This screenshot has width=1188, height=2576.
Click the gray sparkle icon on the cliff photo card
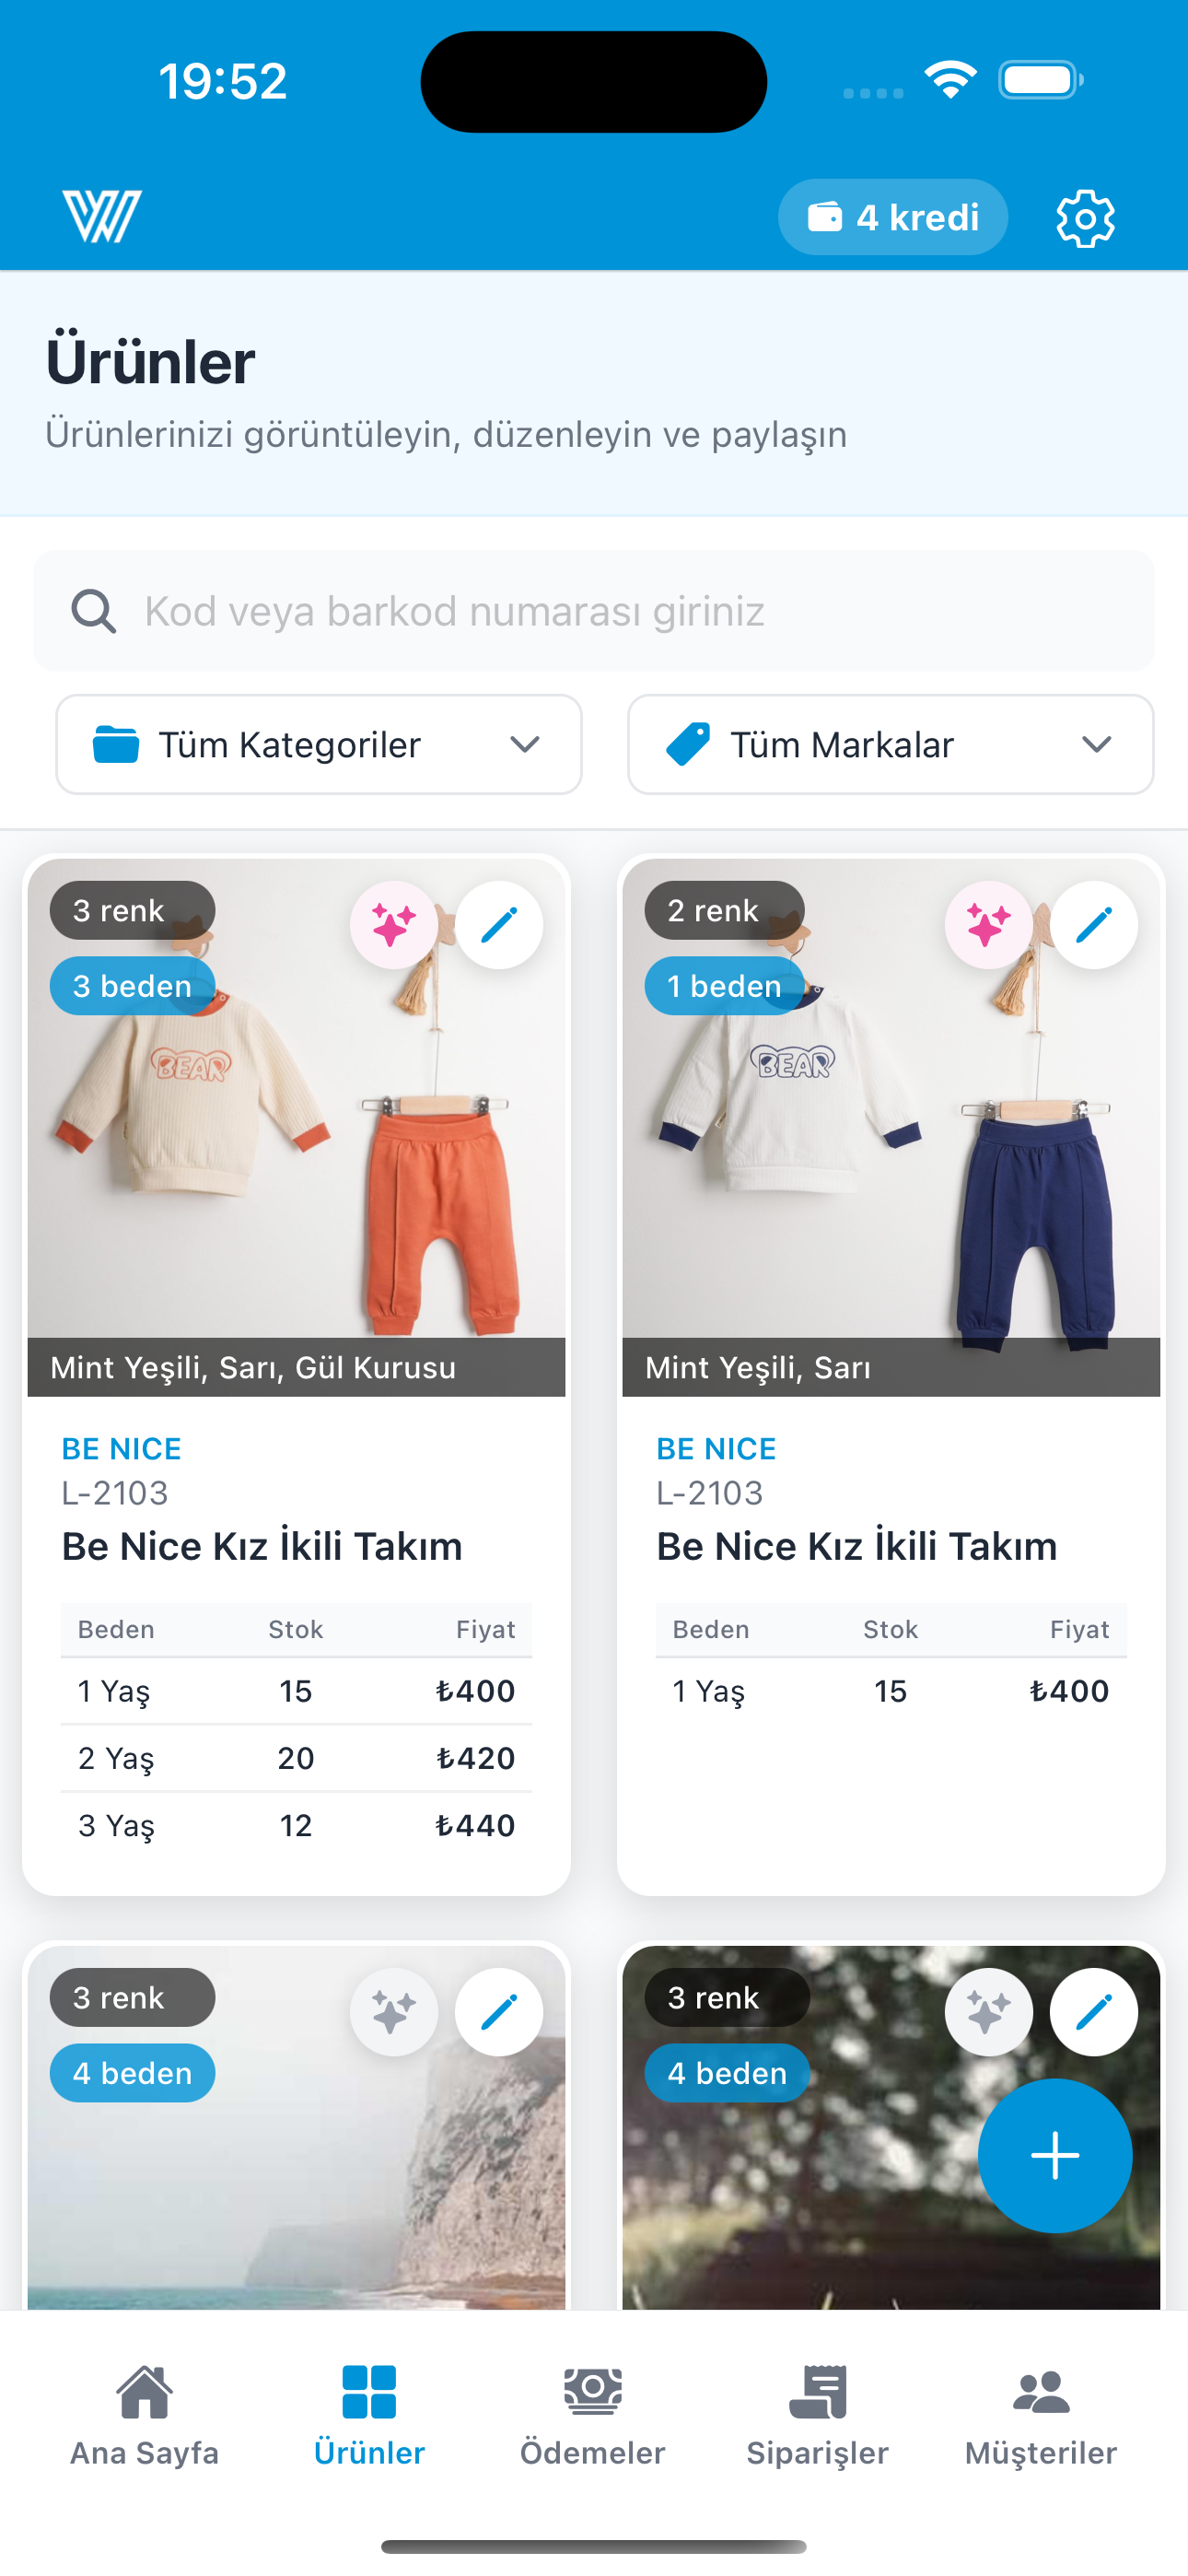tap(393, 2012)
